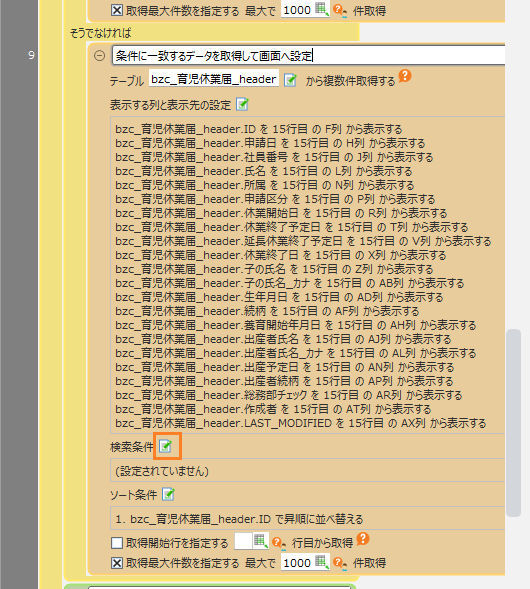Open help icon beside bottom 件取得

point(340,563)
